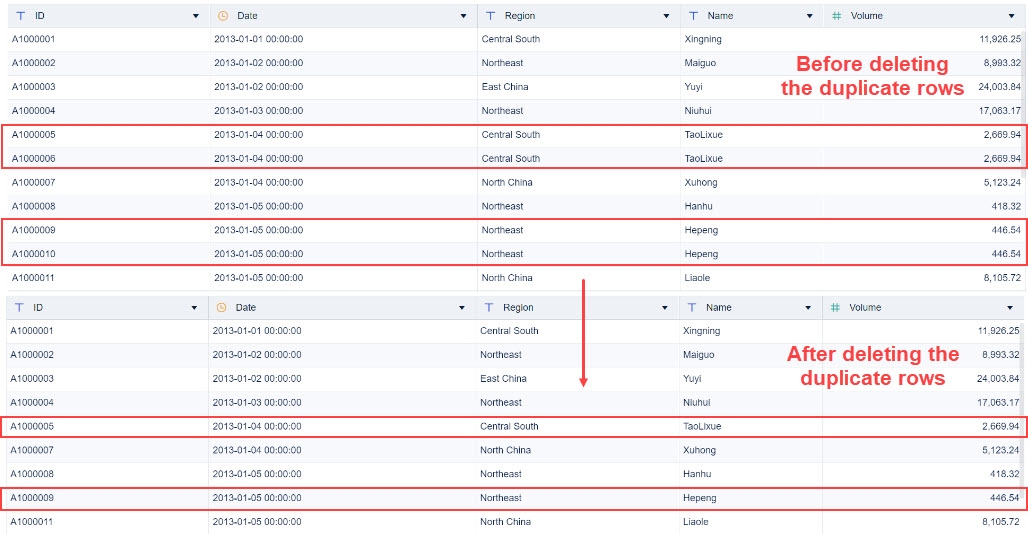Open the Volume column dropdown in the lower table
Image resolution: width=1028 pixels, height=534 pixels.
click(1010, 309)
